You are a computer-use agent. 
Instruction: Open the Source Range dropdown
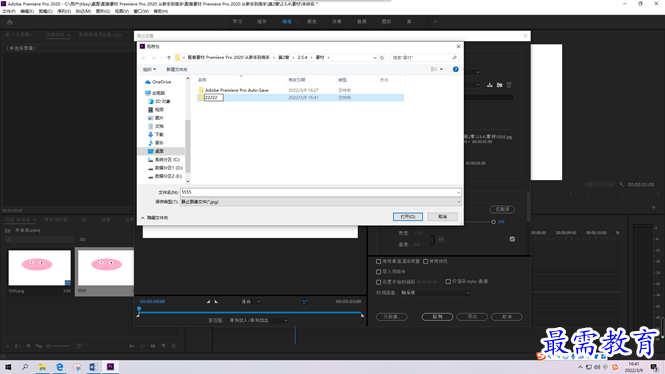click(x=258, y=321)
